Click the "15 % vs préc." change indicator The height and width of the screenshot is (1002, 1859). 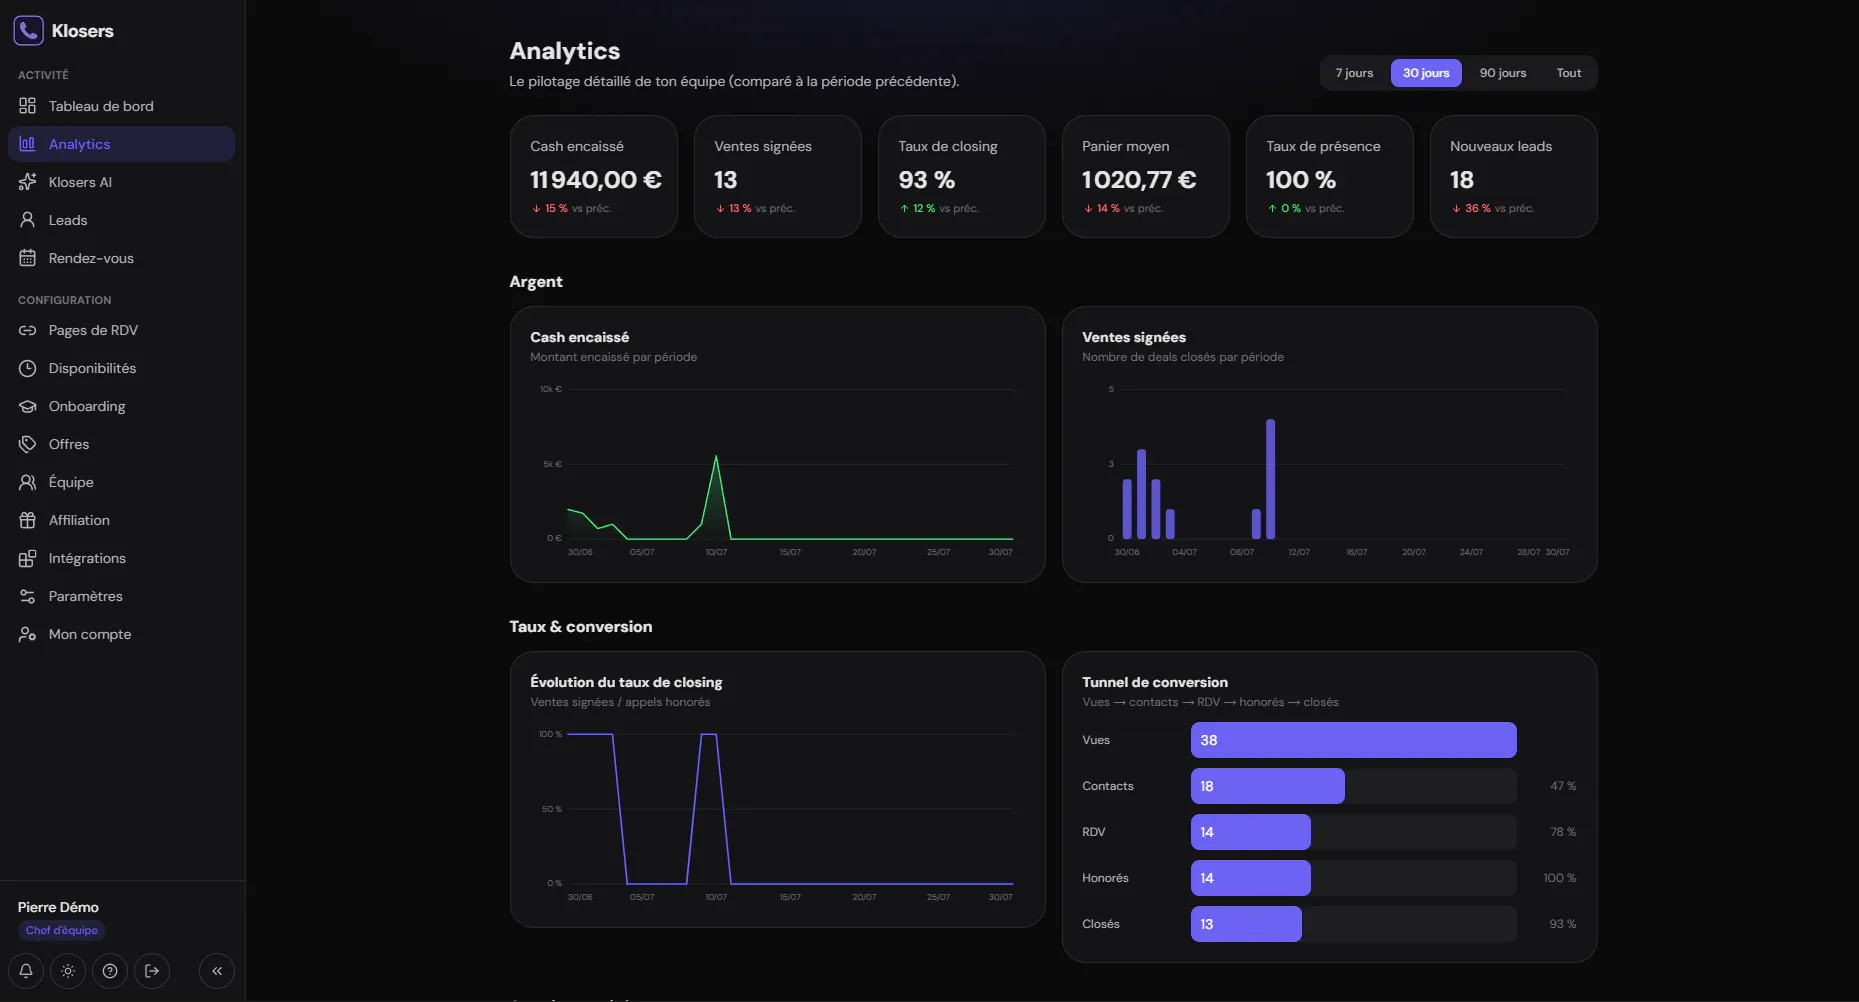point(571,208)
